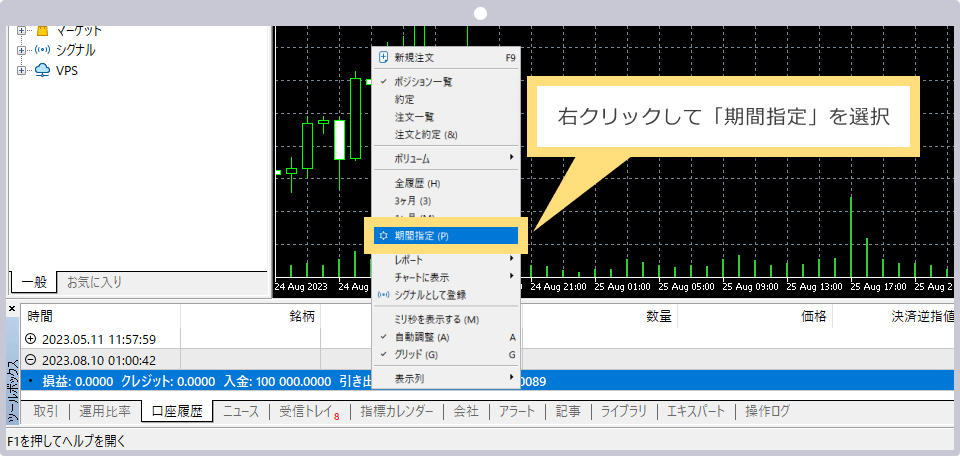
Task: Open the ニュース tab
Action: (x=241, y=411)
